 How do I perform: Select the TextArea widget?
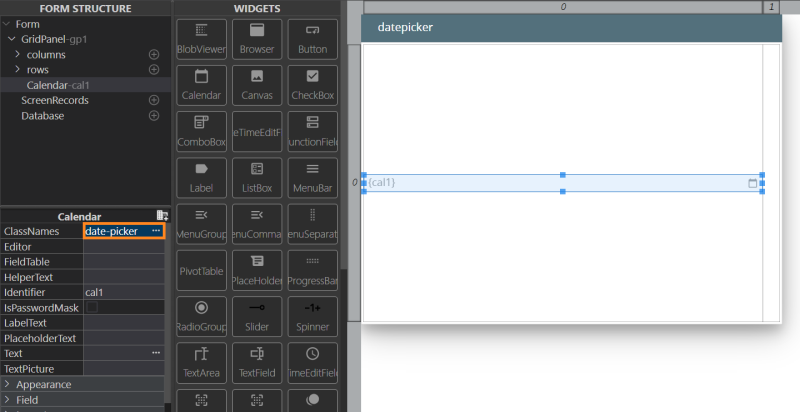click(201, 362)
